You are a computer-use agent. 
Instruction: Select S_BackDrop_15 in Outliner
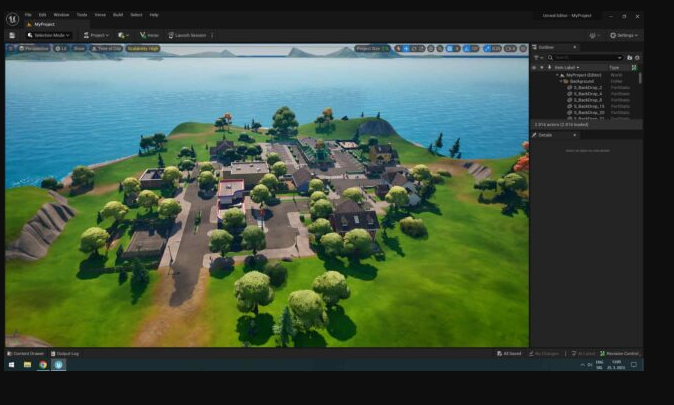coord(588,106)
